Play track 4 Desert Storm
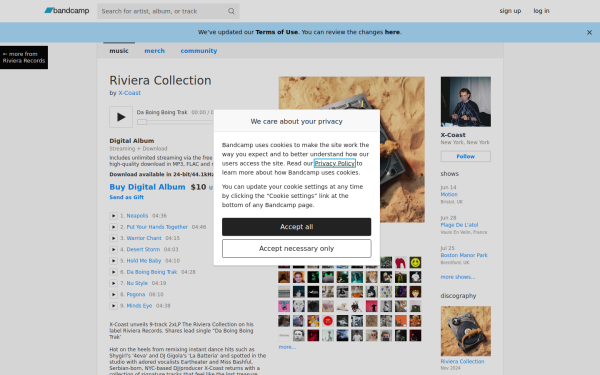This screenshot has height=375, width=600. (x=113, y=249)
